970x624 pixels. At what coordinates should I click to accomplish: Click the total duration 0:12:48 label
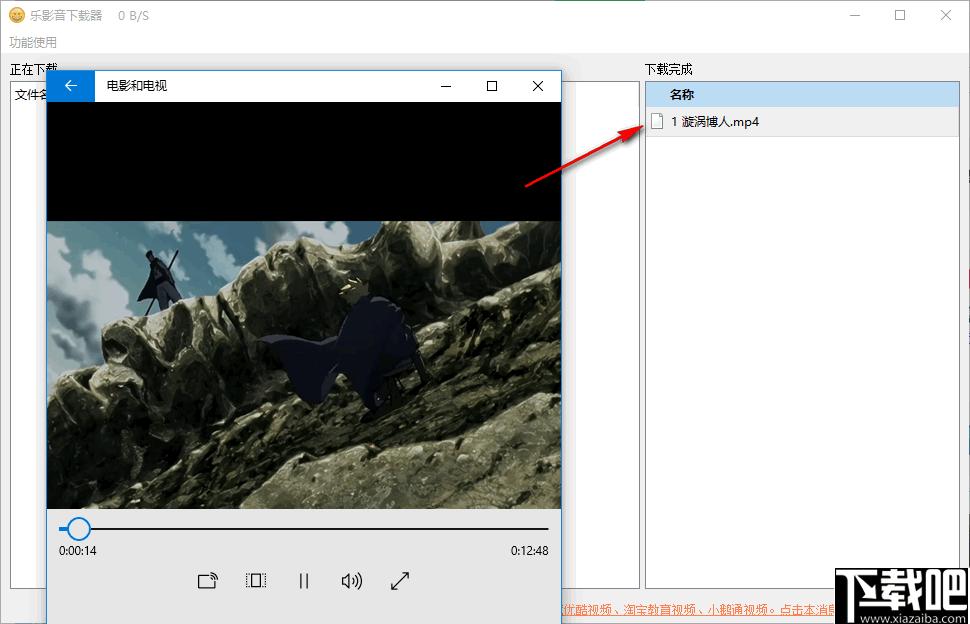coord(530,550)
